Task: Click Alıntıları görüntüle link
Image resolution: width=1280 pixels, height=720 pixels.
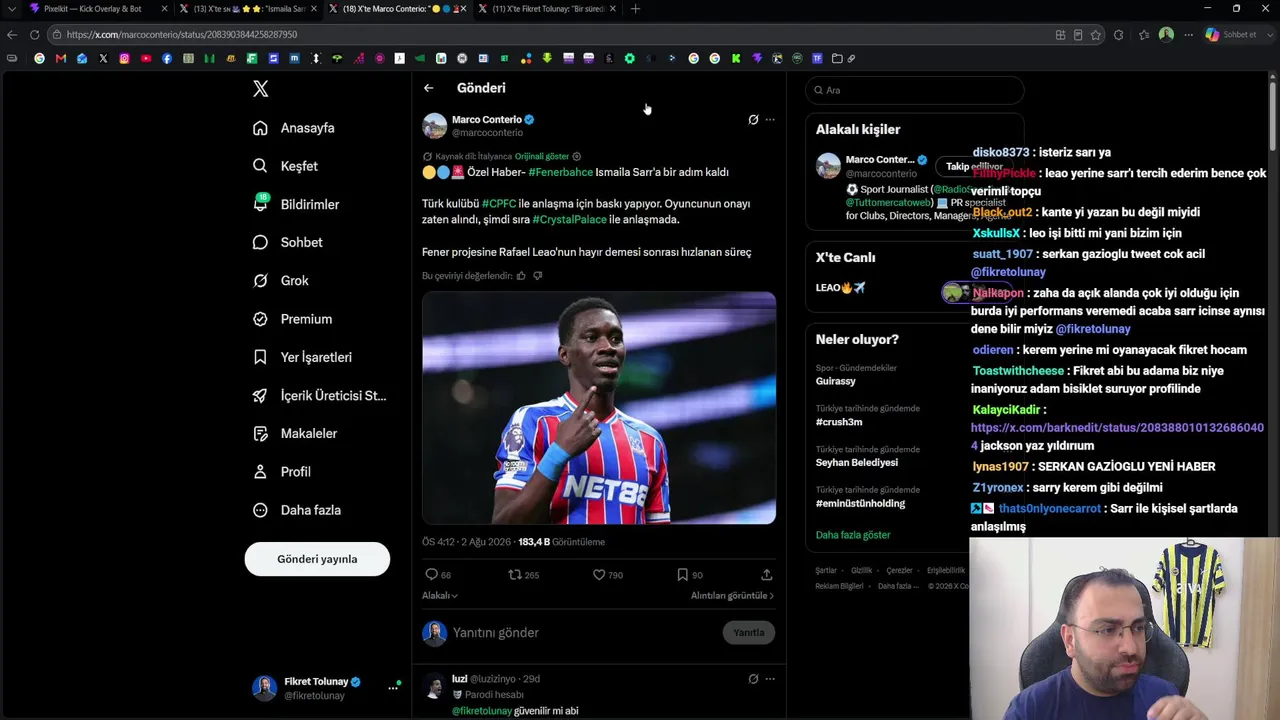Action: pyautogui.click(x=732, y=596)
